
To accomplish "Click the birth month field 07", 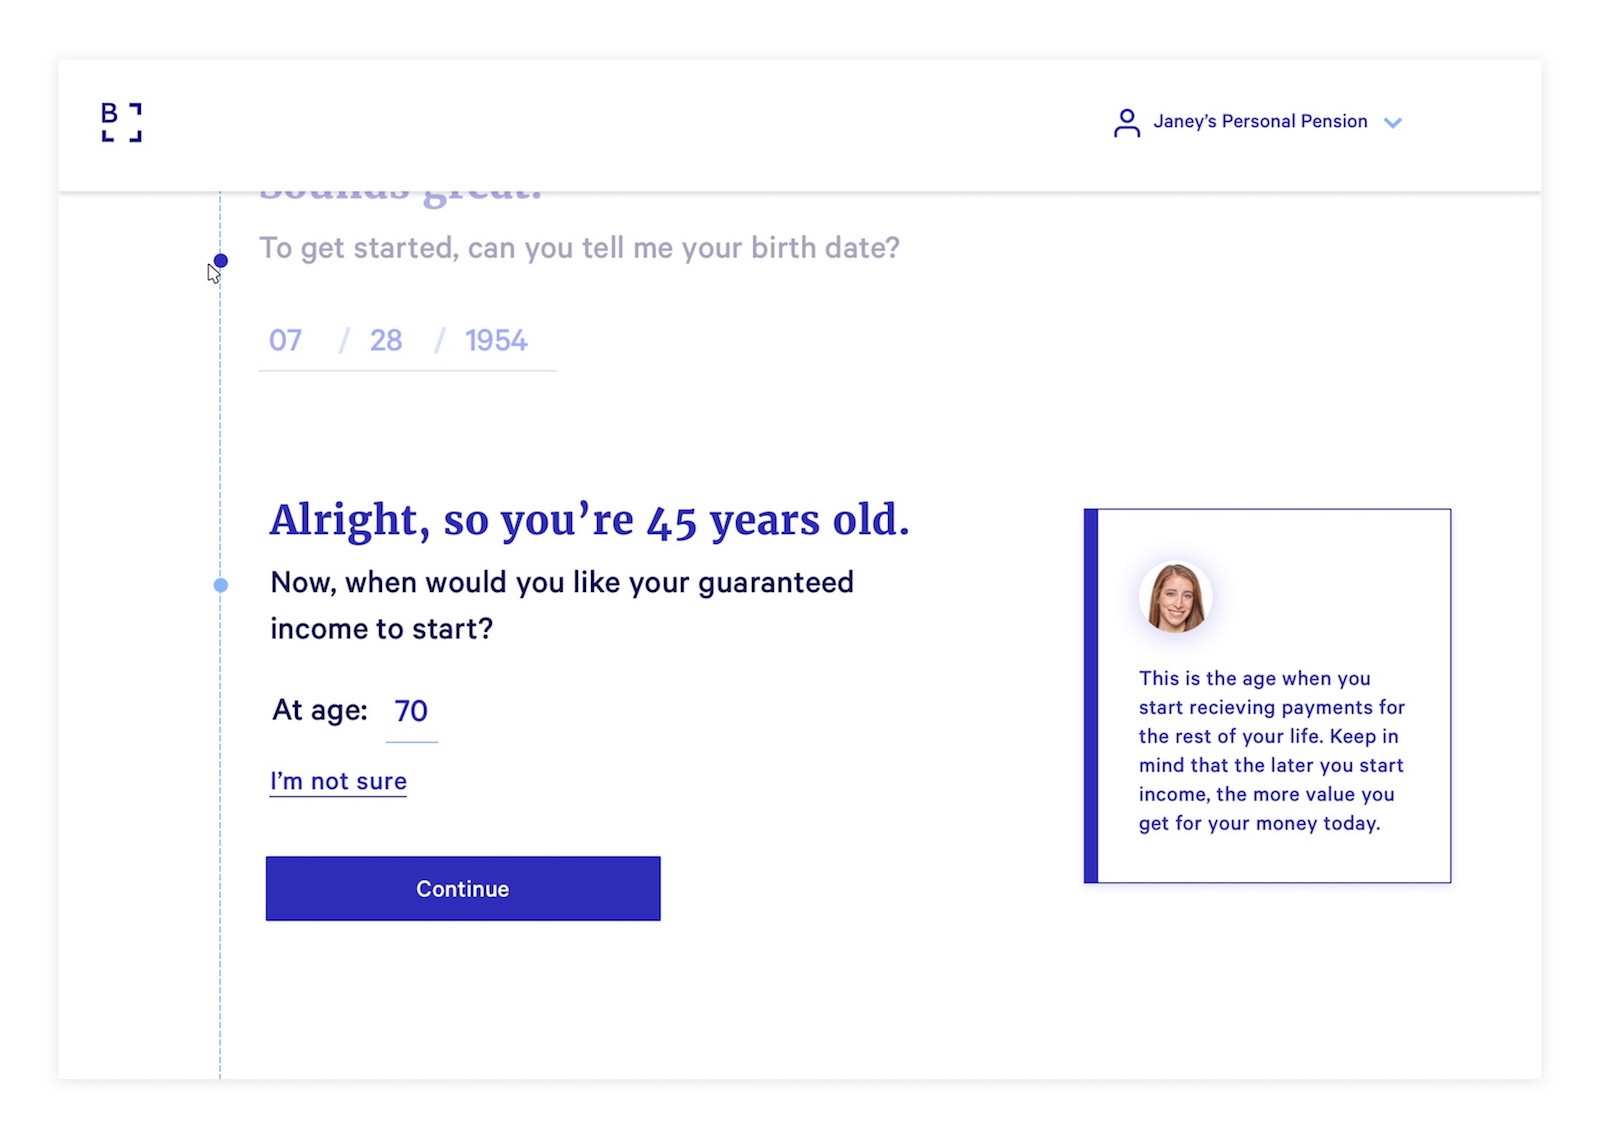I will pos(285,341).
